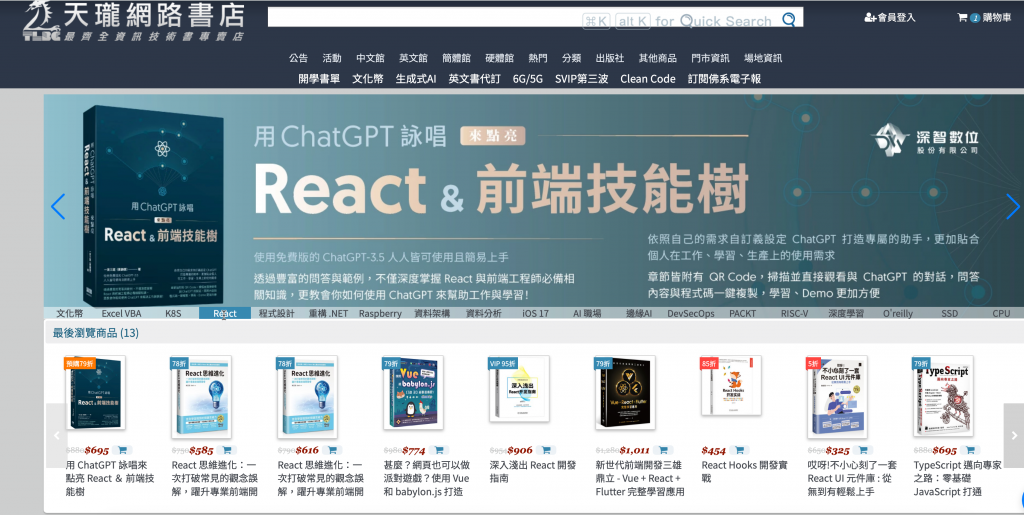Screen dimensions: 1024x515
Task: Open the 硬體館 menu
Action: click(x=500, y=58)
